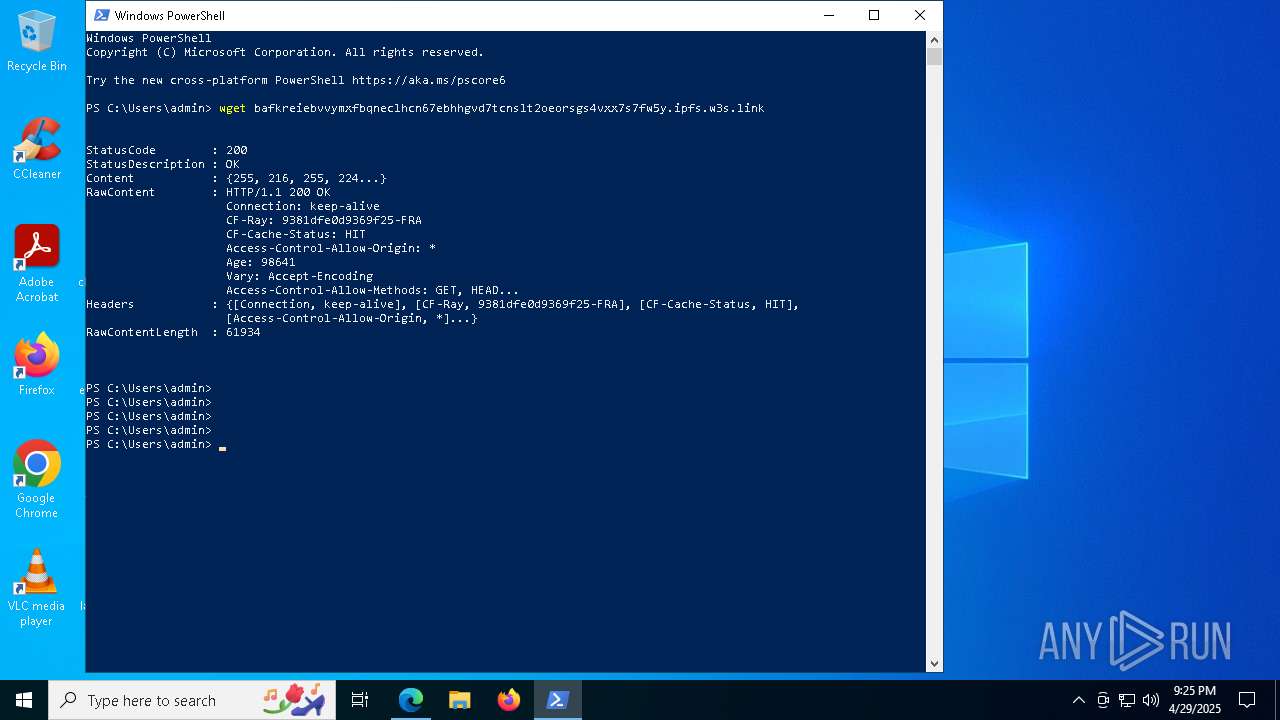This screenshot has width=1280, height=720.
Task: Open Firefox from the taskbar
Action: (509, 700)
